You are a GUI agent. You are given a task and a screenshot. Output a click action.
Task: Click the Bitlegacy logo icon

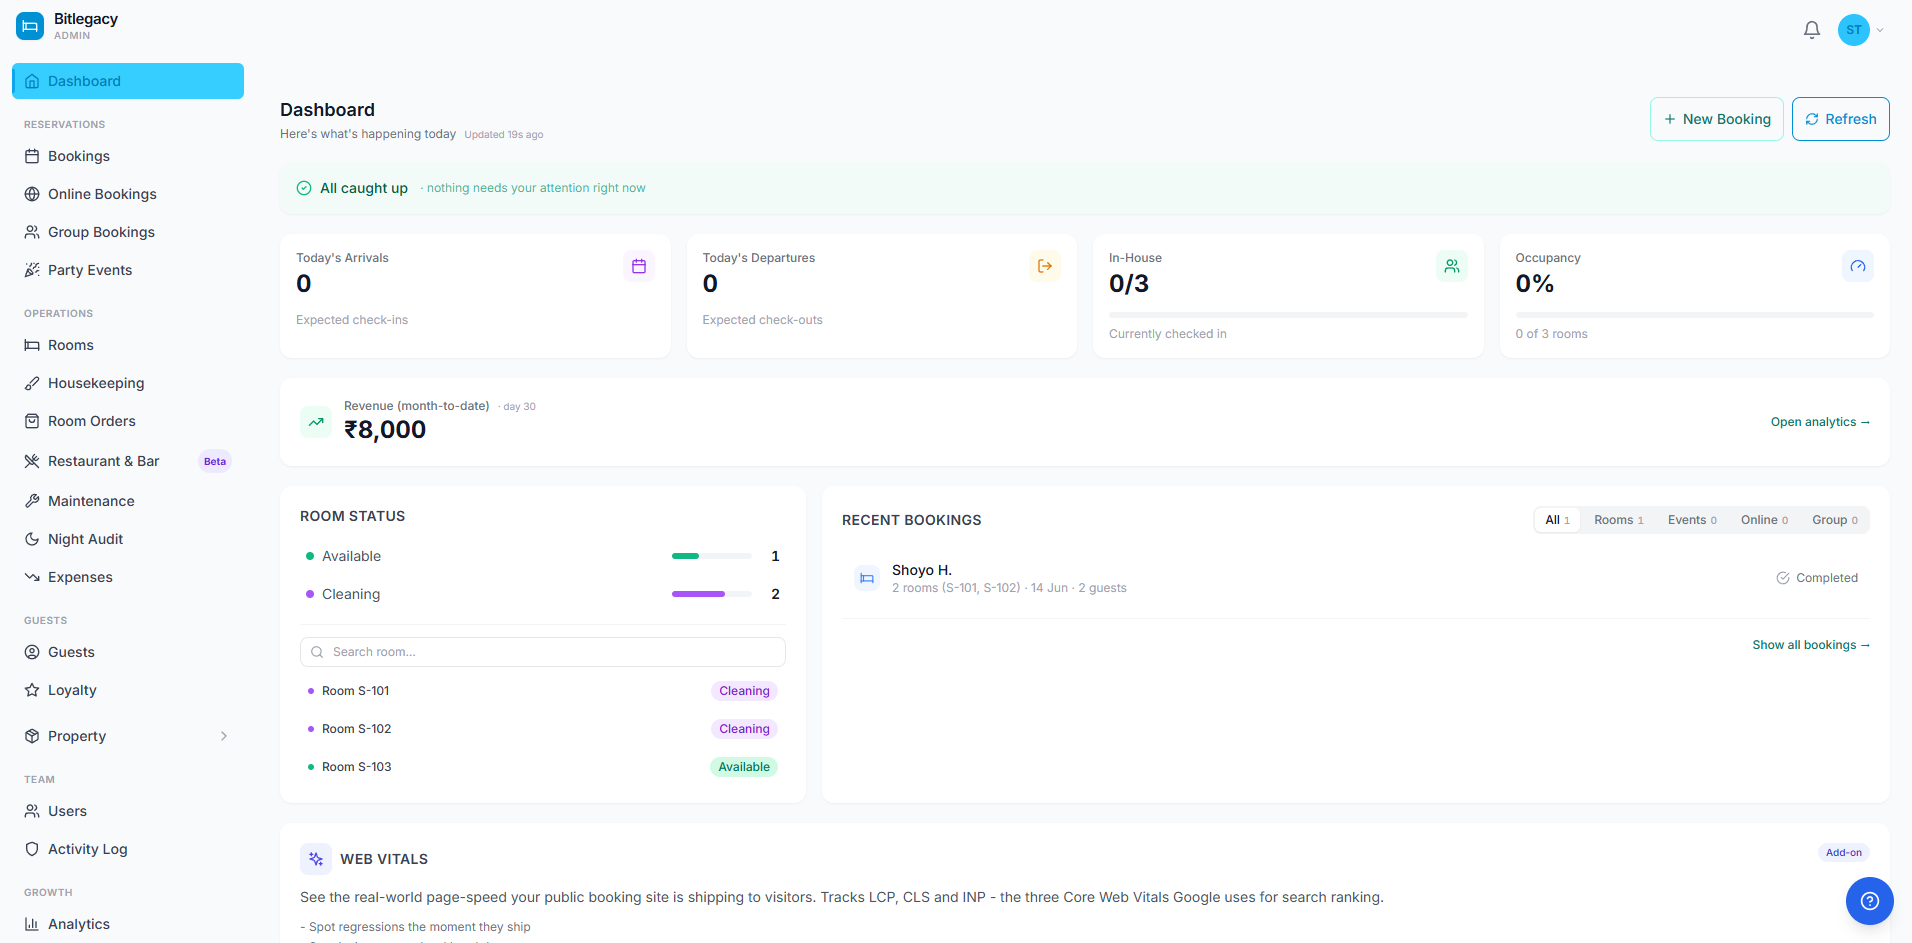30,27
